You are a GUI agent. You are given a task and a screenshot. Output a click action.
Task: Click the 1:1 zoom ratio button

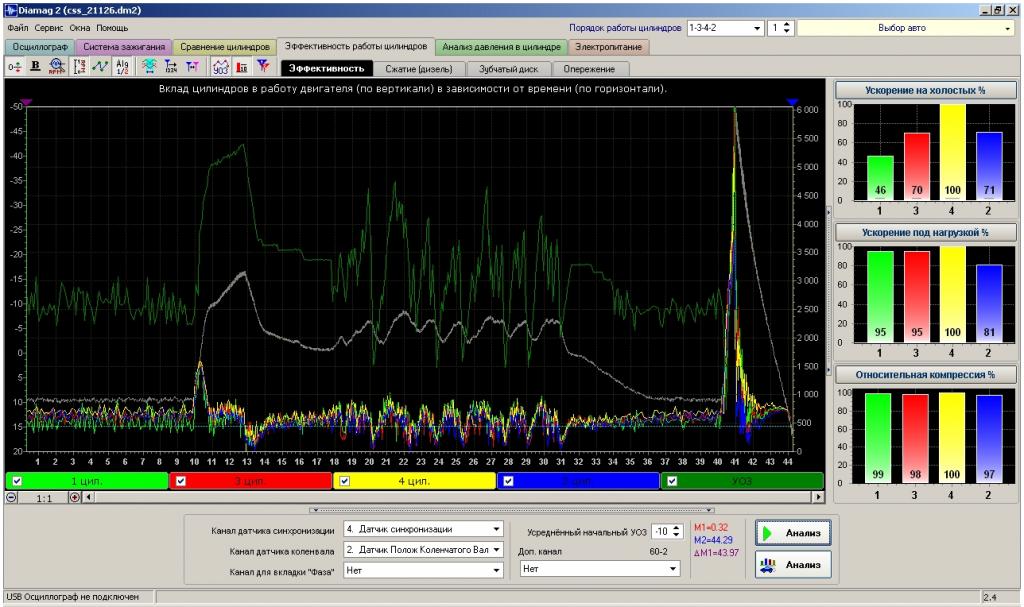click(44, 498)
